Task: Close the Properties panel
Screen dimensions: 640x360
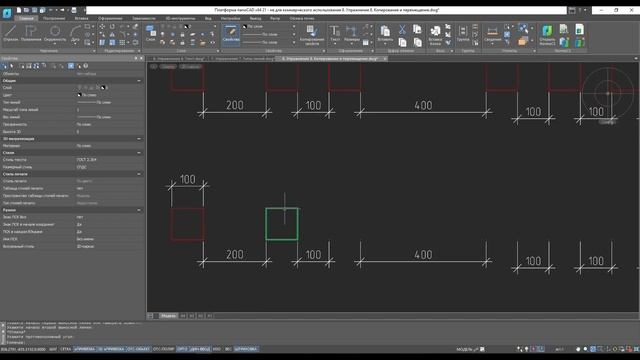Action: coord(141,58)
